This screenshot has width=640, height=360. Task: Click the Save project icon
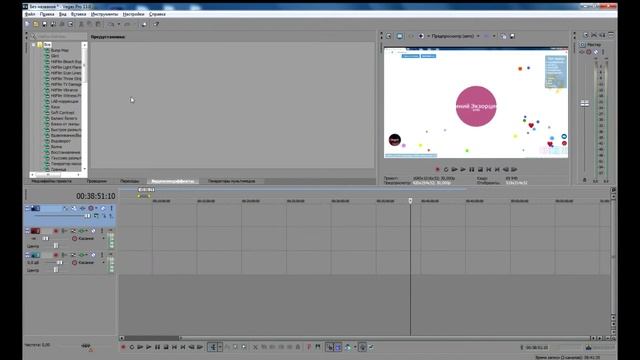click(x=44, y=24)
